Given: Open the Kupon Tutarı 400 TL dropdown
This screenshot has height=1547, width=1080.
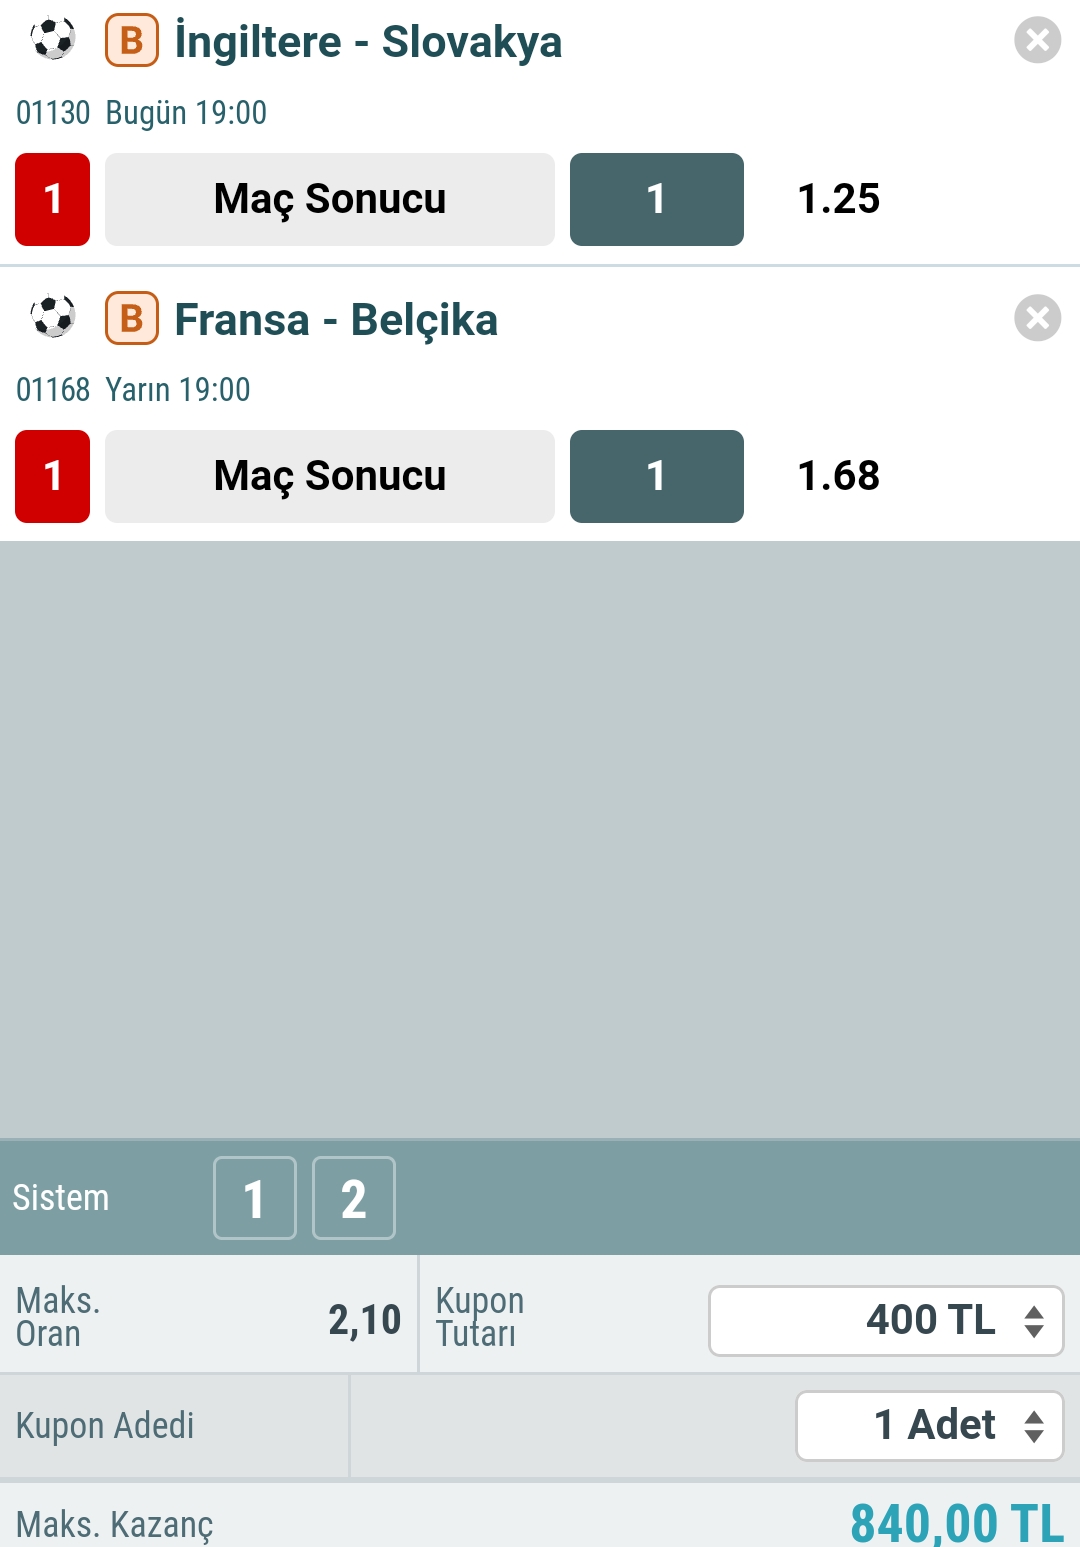Looking at the screenshot, I should click(x=885, y=1321).
